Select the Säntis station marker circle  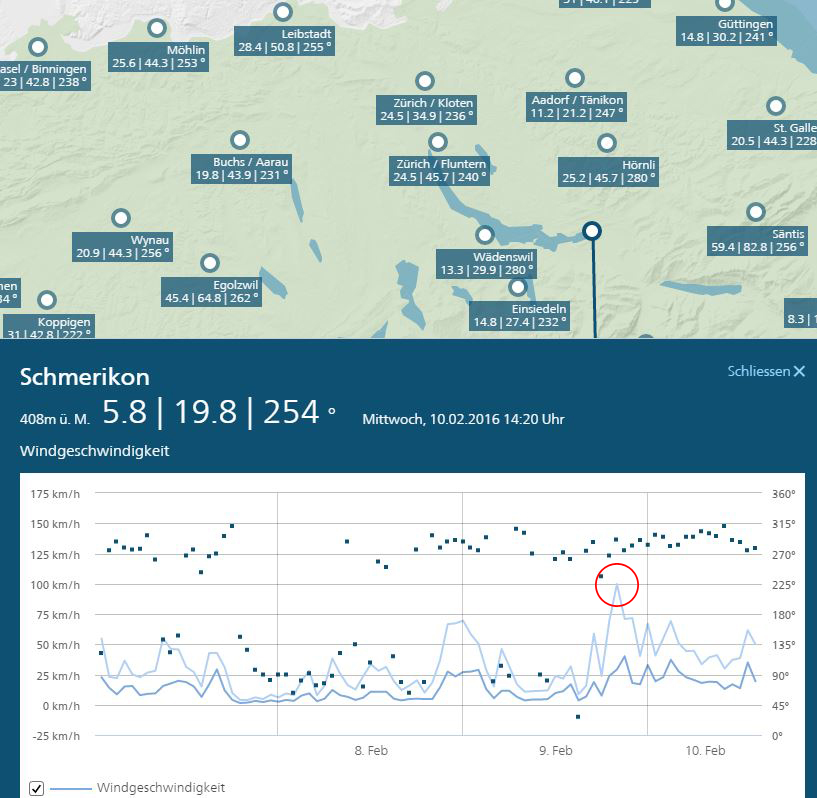756,212
